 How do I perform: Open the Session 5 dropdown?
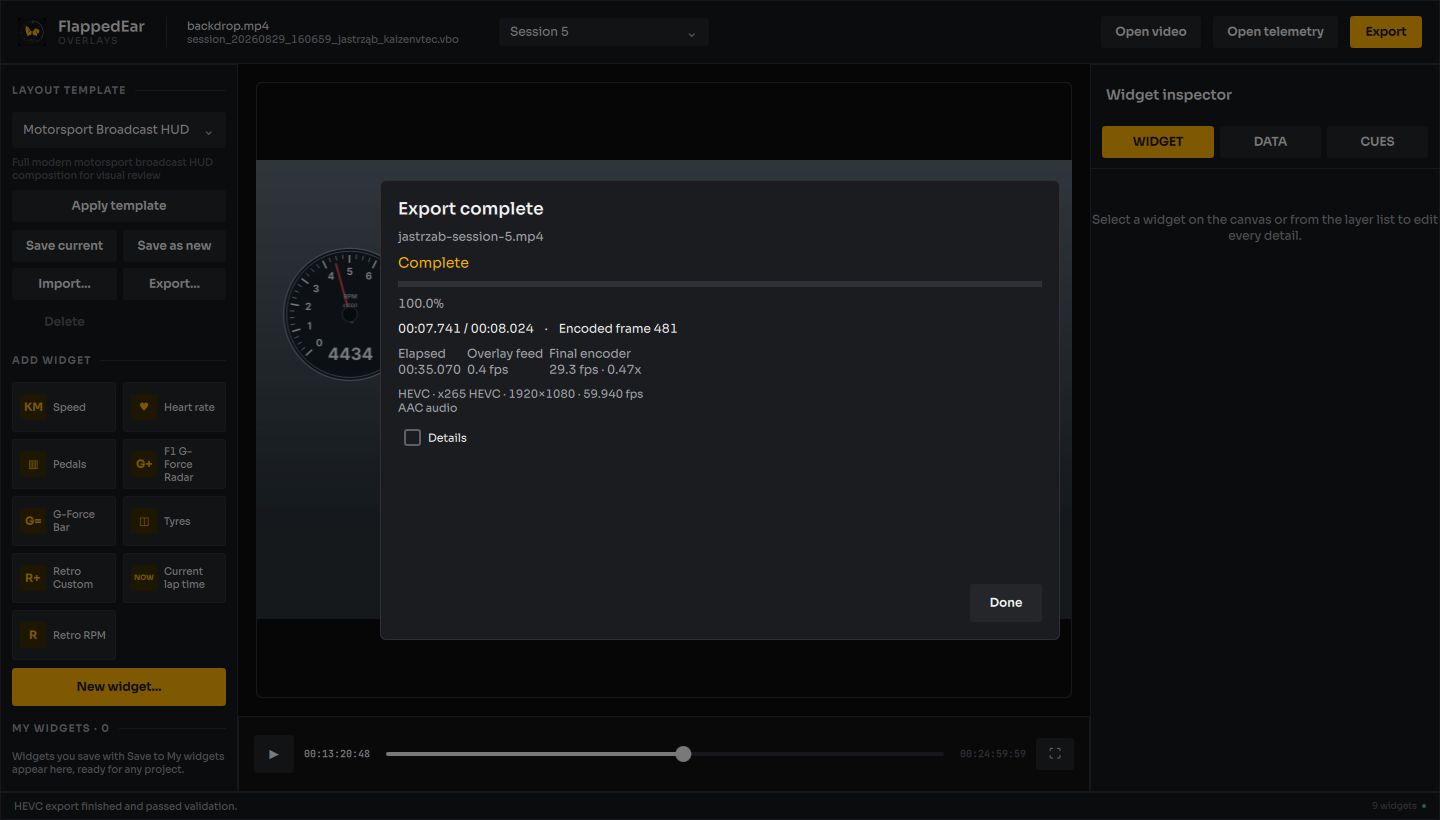(x=604, y=32)
